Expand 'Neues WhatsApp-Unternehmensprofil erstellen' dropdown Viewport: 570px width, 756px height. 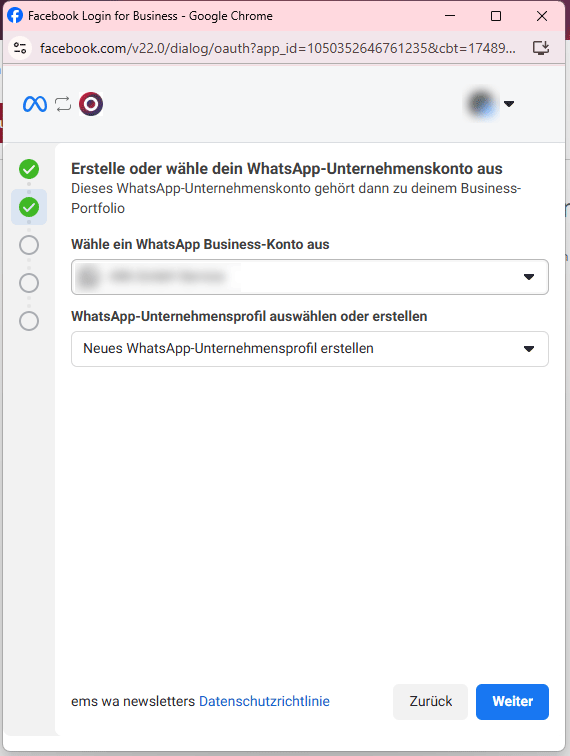pyautogui.click(x=310, y=349)
